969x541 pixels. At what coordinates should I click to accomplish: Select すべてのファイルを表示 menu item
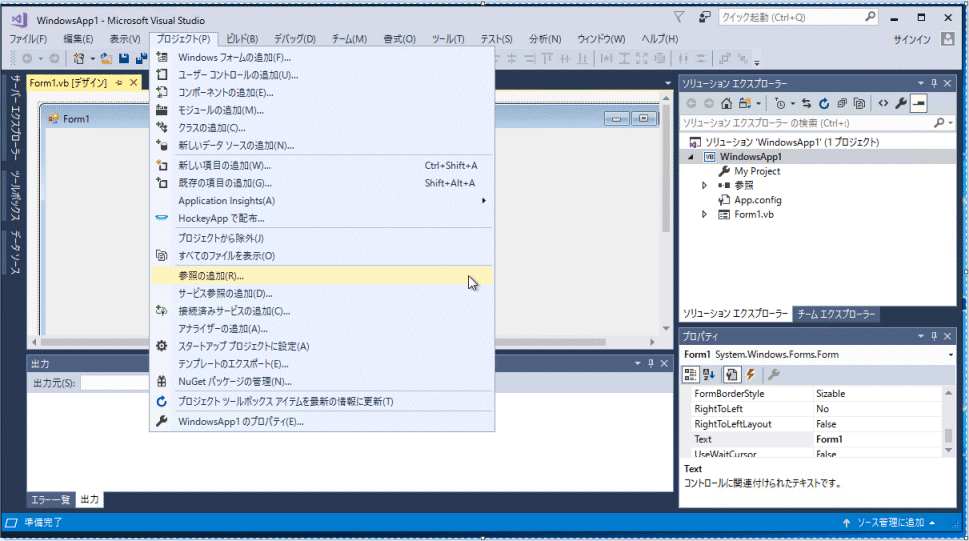(x=321, y=255)
